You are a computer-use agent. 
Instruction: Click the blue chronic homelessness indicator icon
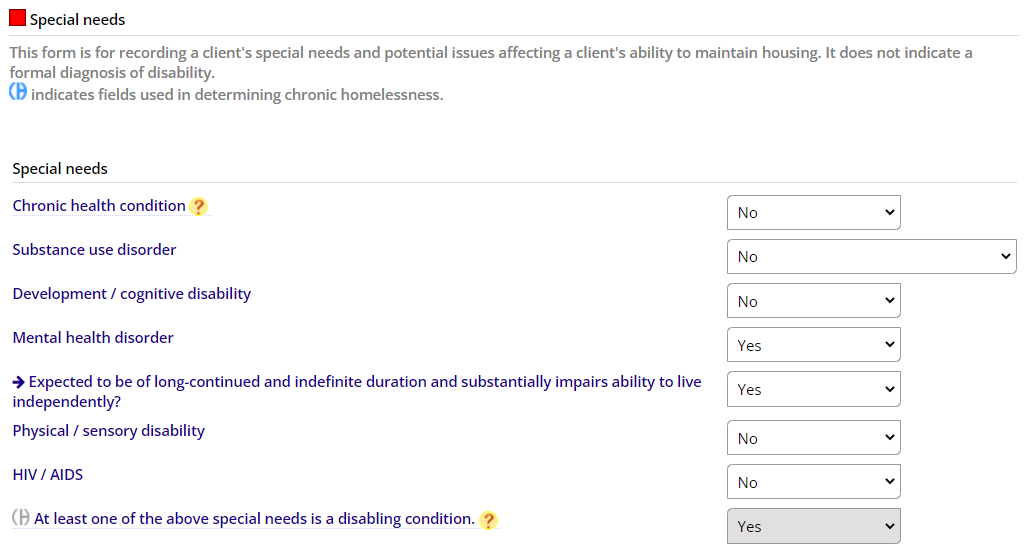(x=18, y=92)
